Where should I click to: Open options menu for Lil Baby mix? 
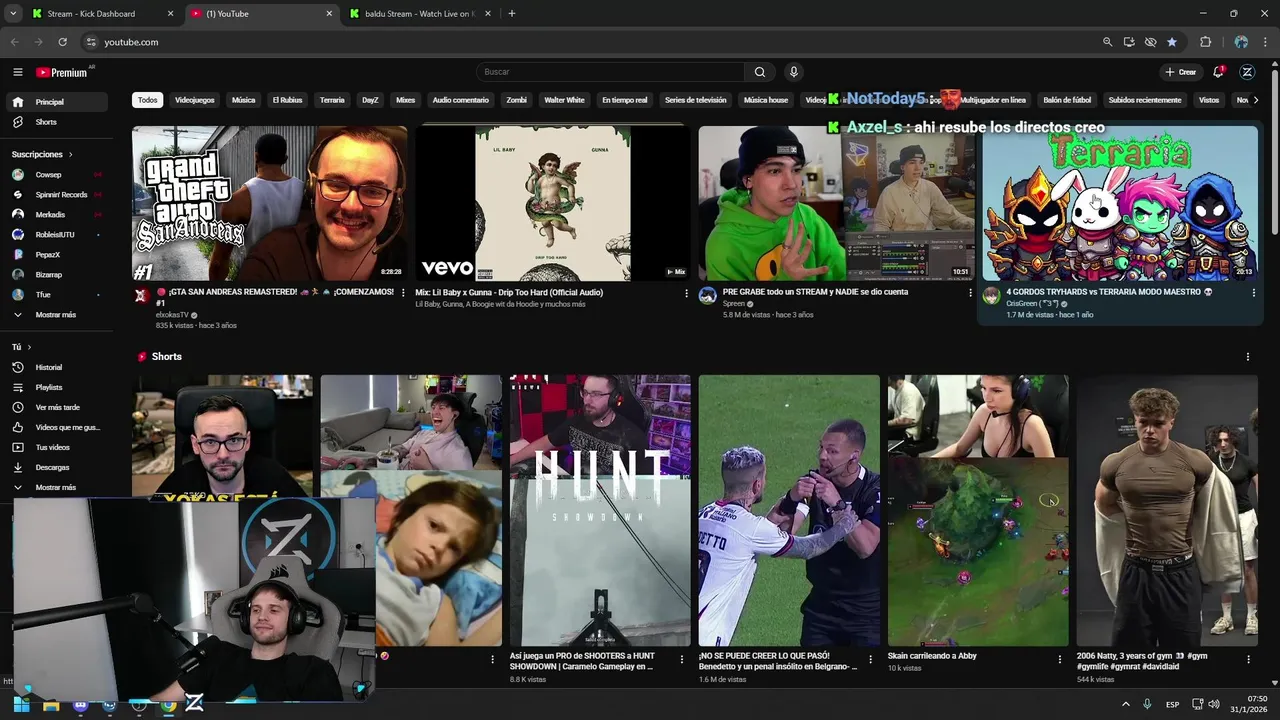686,293
